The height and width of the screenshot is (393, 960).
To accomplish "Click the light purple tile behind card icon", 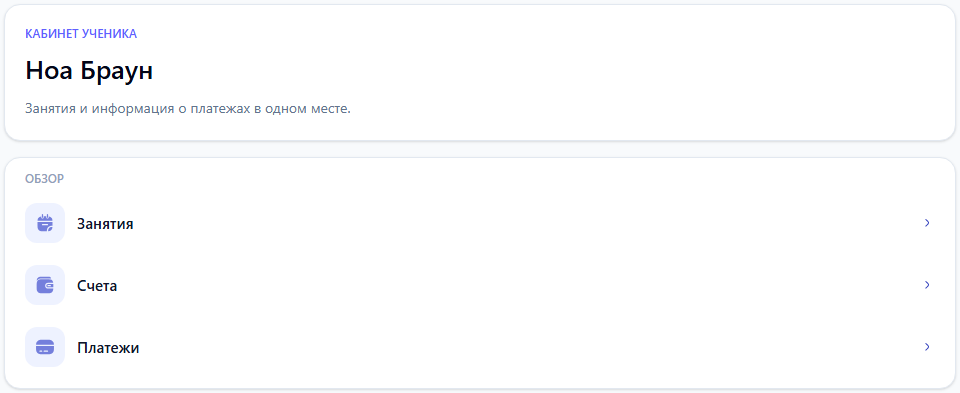I will [45, 347].
